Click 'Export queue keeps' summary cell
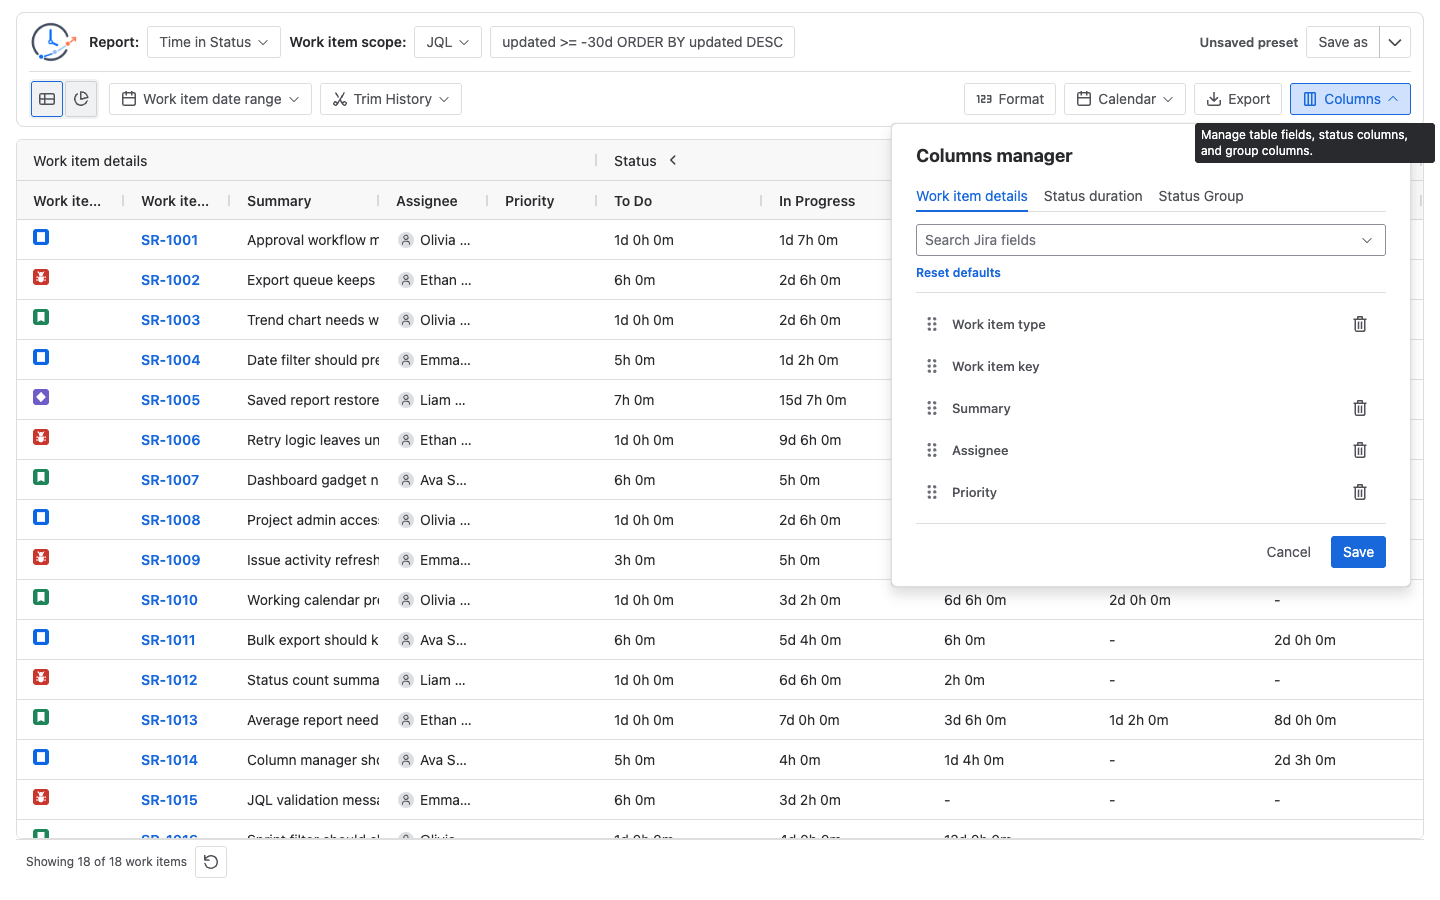 tap(311, 280)
